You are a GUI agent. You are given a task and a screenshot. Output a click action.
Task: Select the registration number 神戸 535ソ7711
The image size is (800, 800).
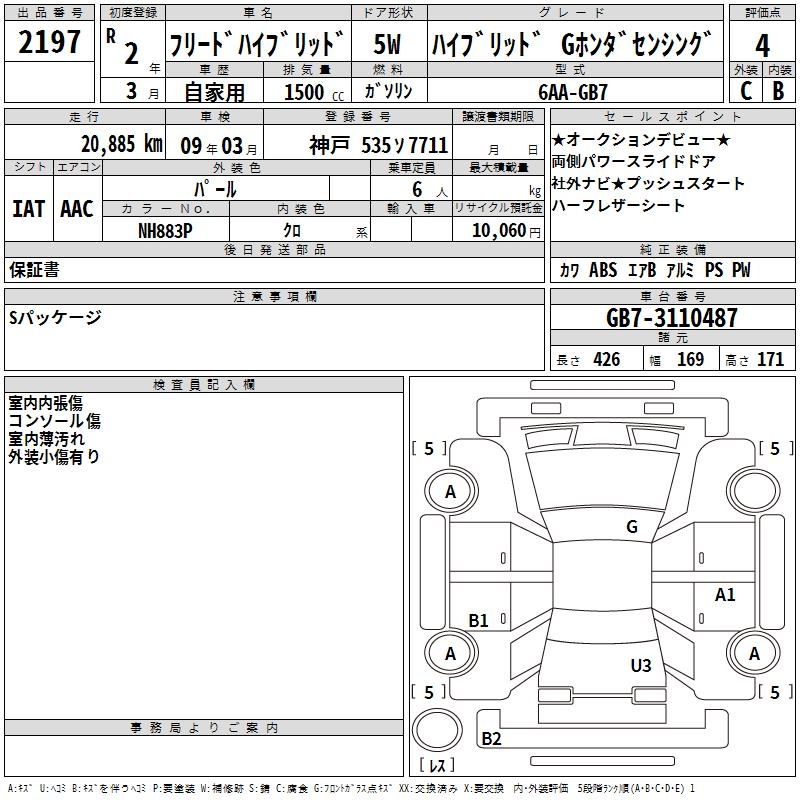click(379, 144)
